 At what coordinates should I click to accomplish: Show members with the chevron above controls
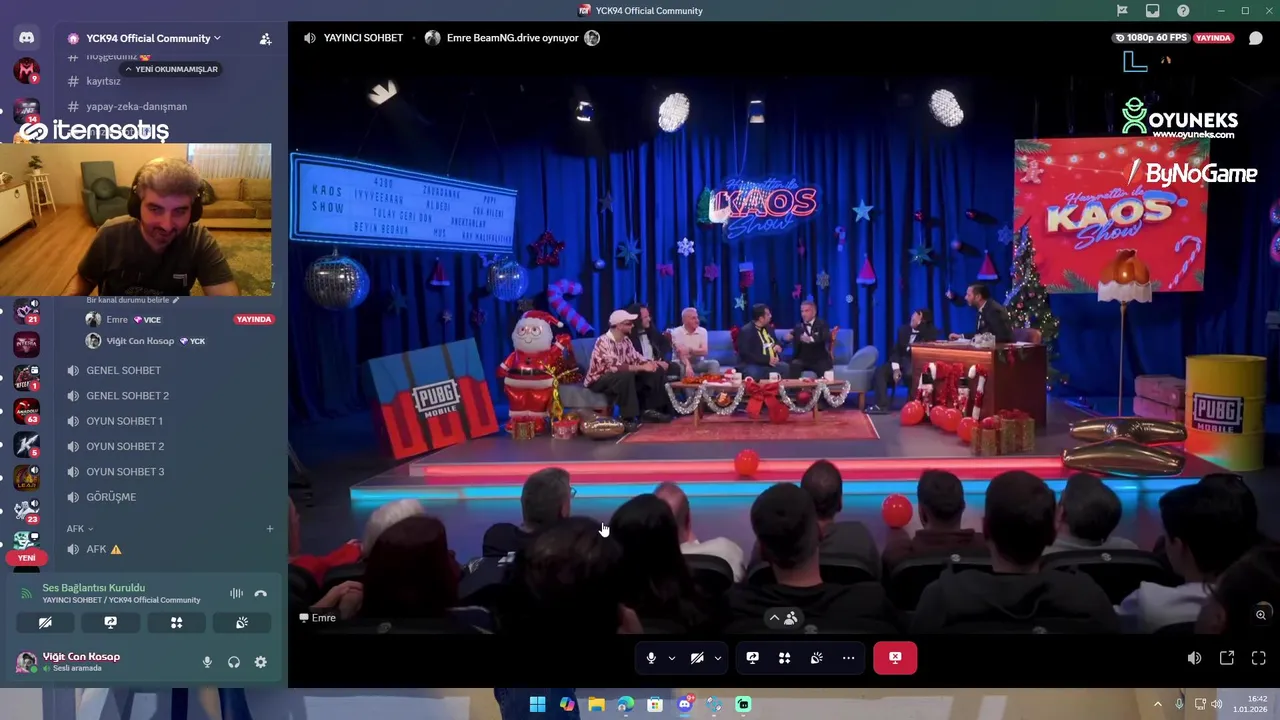coord(783,618)
